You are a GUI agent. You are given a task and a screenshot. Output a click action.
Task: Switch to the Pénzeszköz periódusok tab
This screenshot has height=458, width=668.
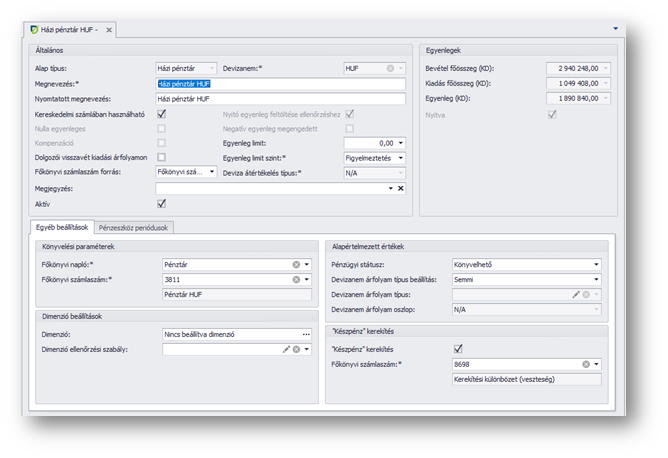137,227
